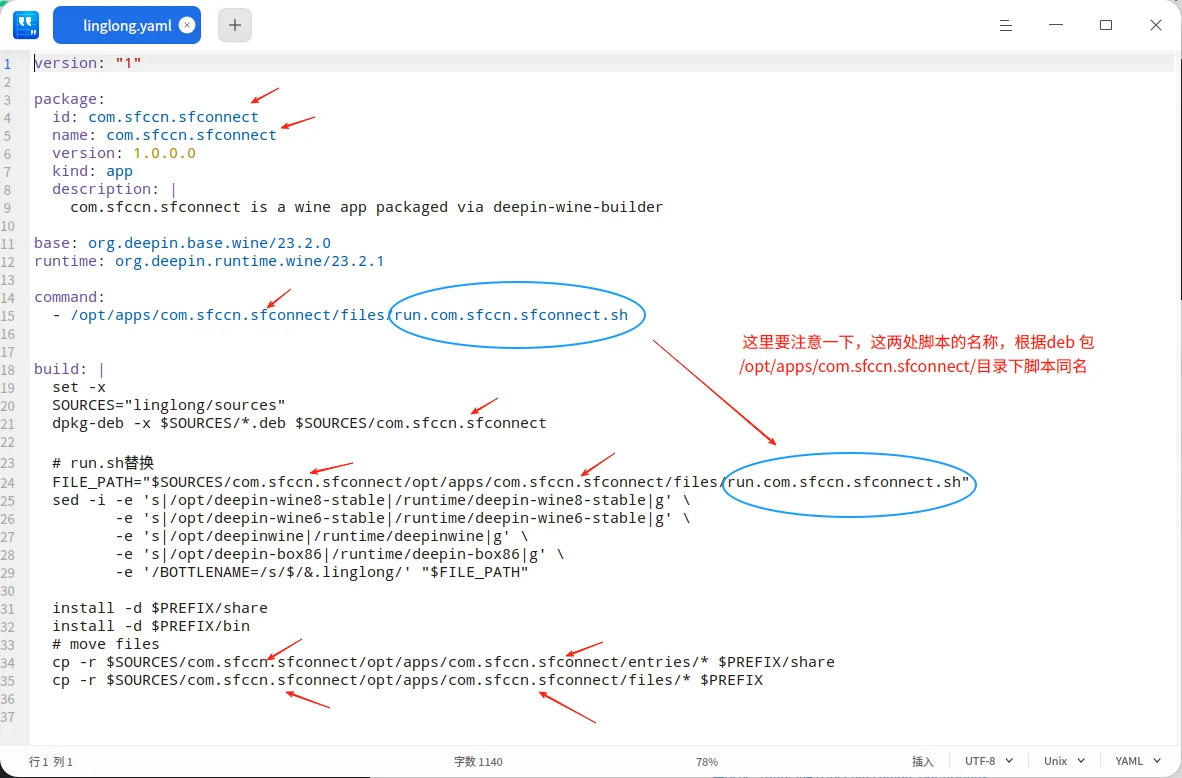Click the BOTTLENAME sed expression line

322,572
